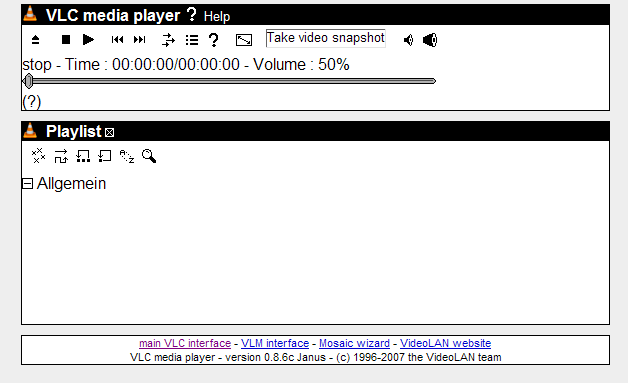628x383 pixels.
Task: Visit the VideoLAN website link
Action: (445, 343)
